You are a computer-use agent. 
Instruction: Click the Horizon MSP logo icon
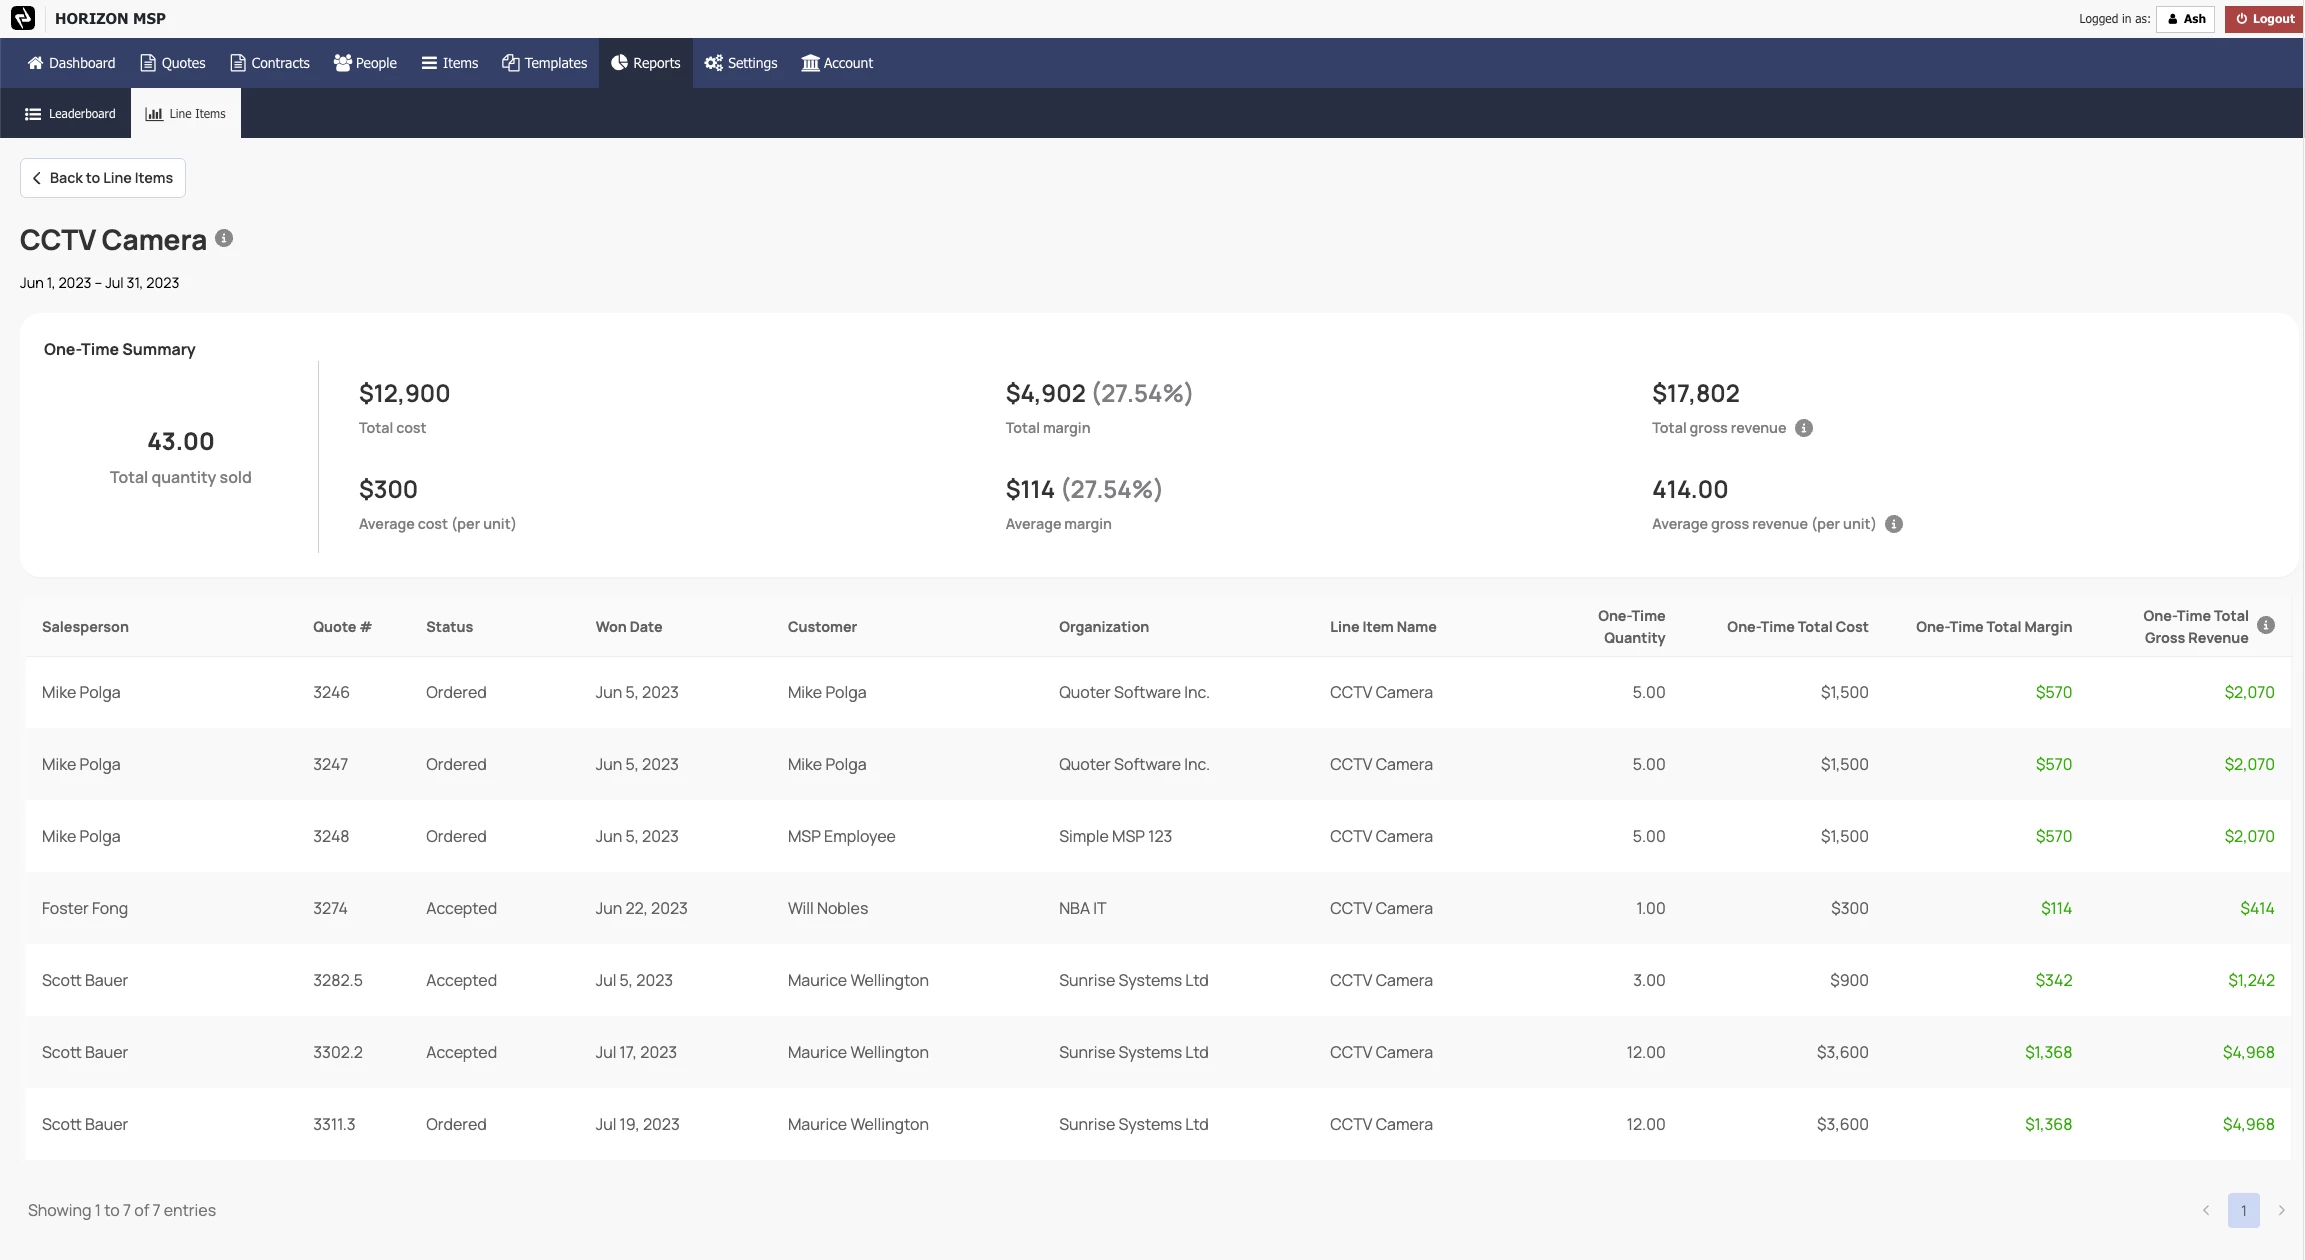(x=22, y=18)
